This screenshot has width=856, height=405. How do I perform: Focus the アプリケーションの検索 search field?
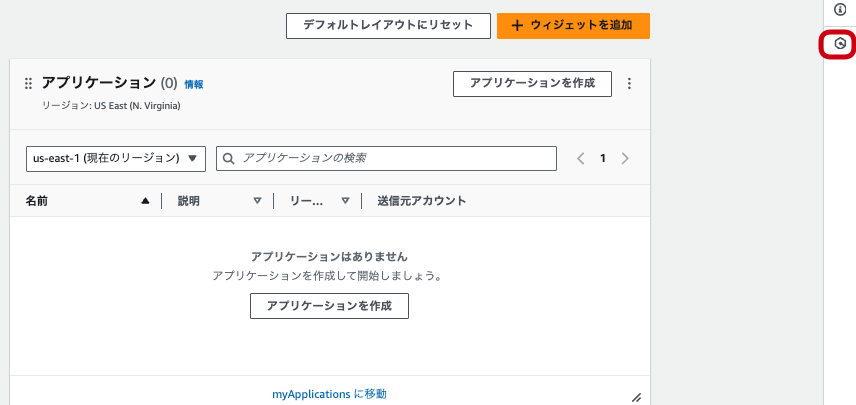coord(387,158)
